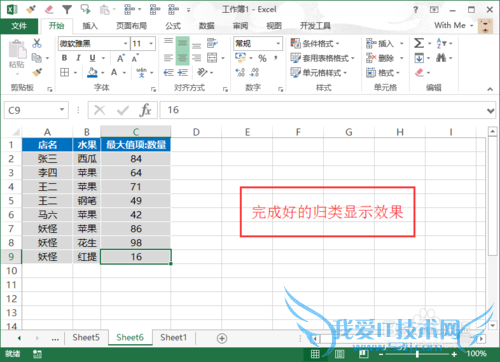Toggle Bold formatting

coord(64,58)
